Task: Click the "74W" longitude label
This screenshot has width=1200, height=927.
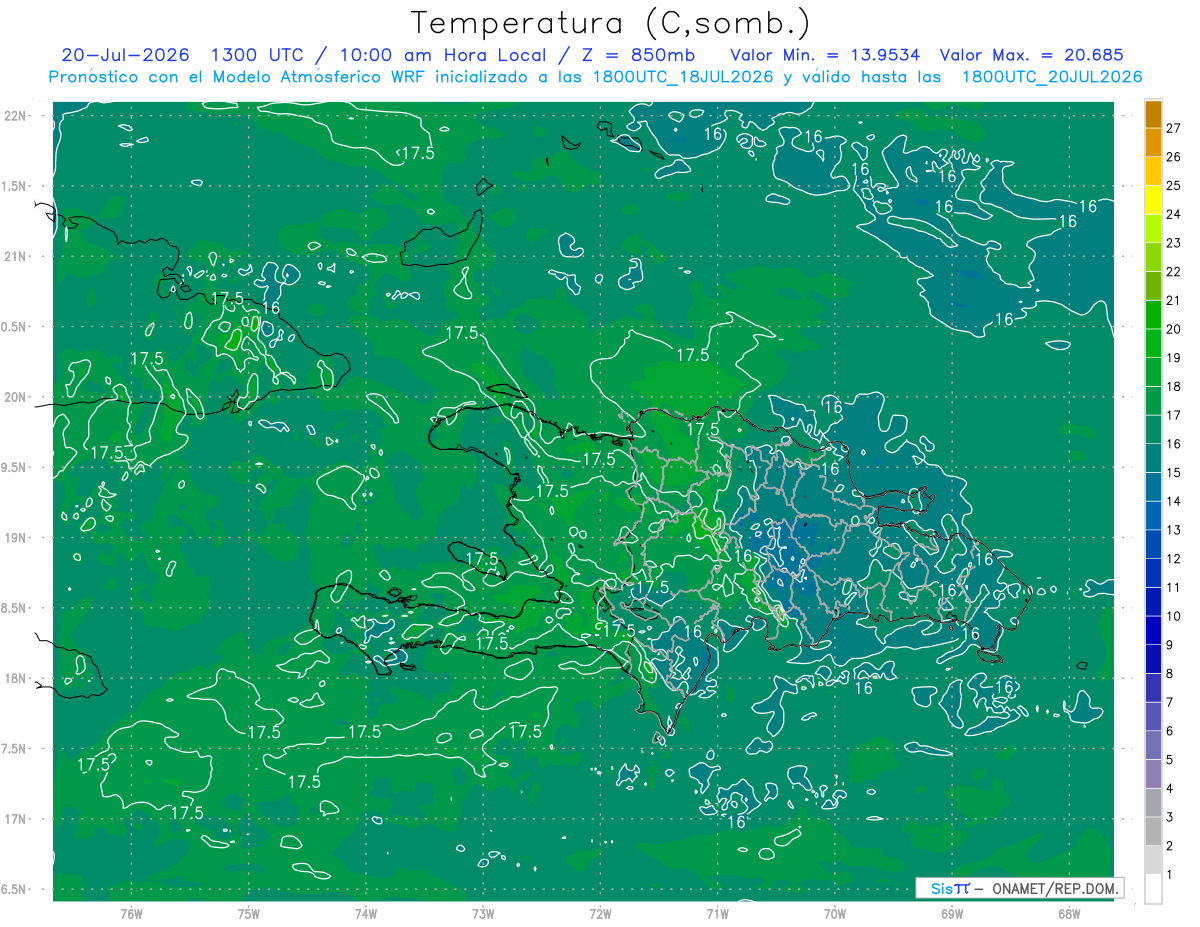Action: click(x=366, y=913)
